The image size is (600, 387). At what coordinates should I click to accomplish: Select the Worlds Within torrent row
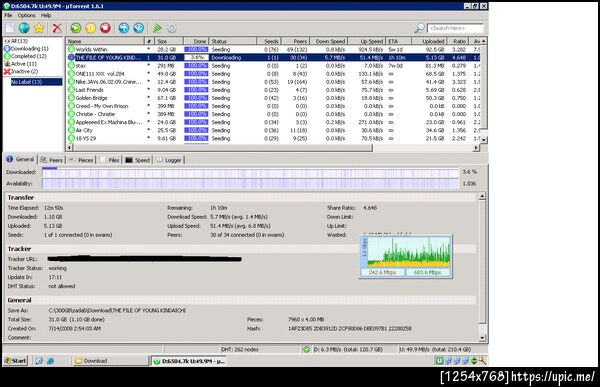[273, 49]
